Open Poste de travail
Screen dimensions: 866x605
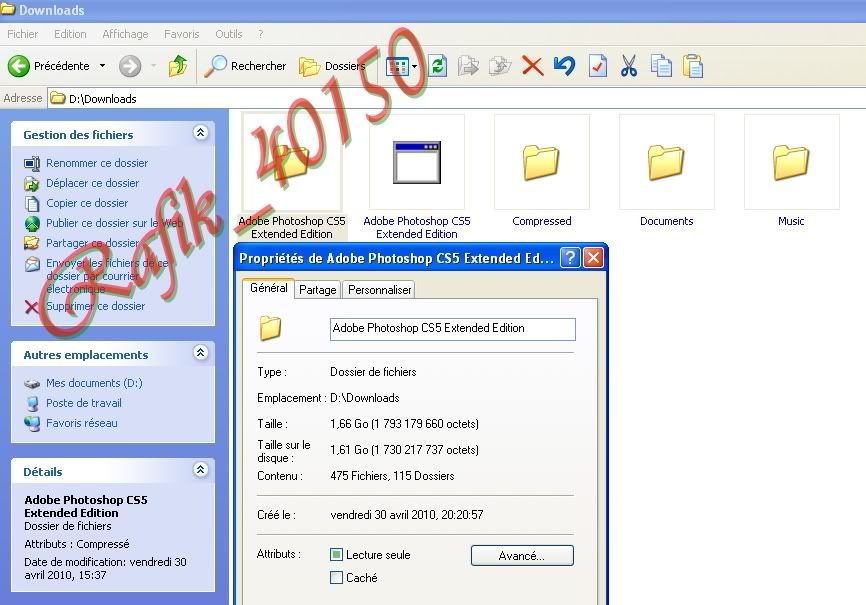coord(84,403)
